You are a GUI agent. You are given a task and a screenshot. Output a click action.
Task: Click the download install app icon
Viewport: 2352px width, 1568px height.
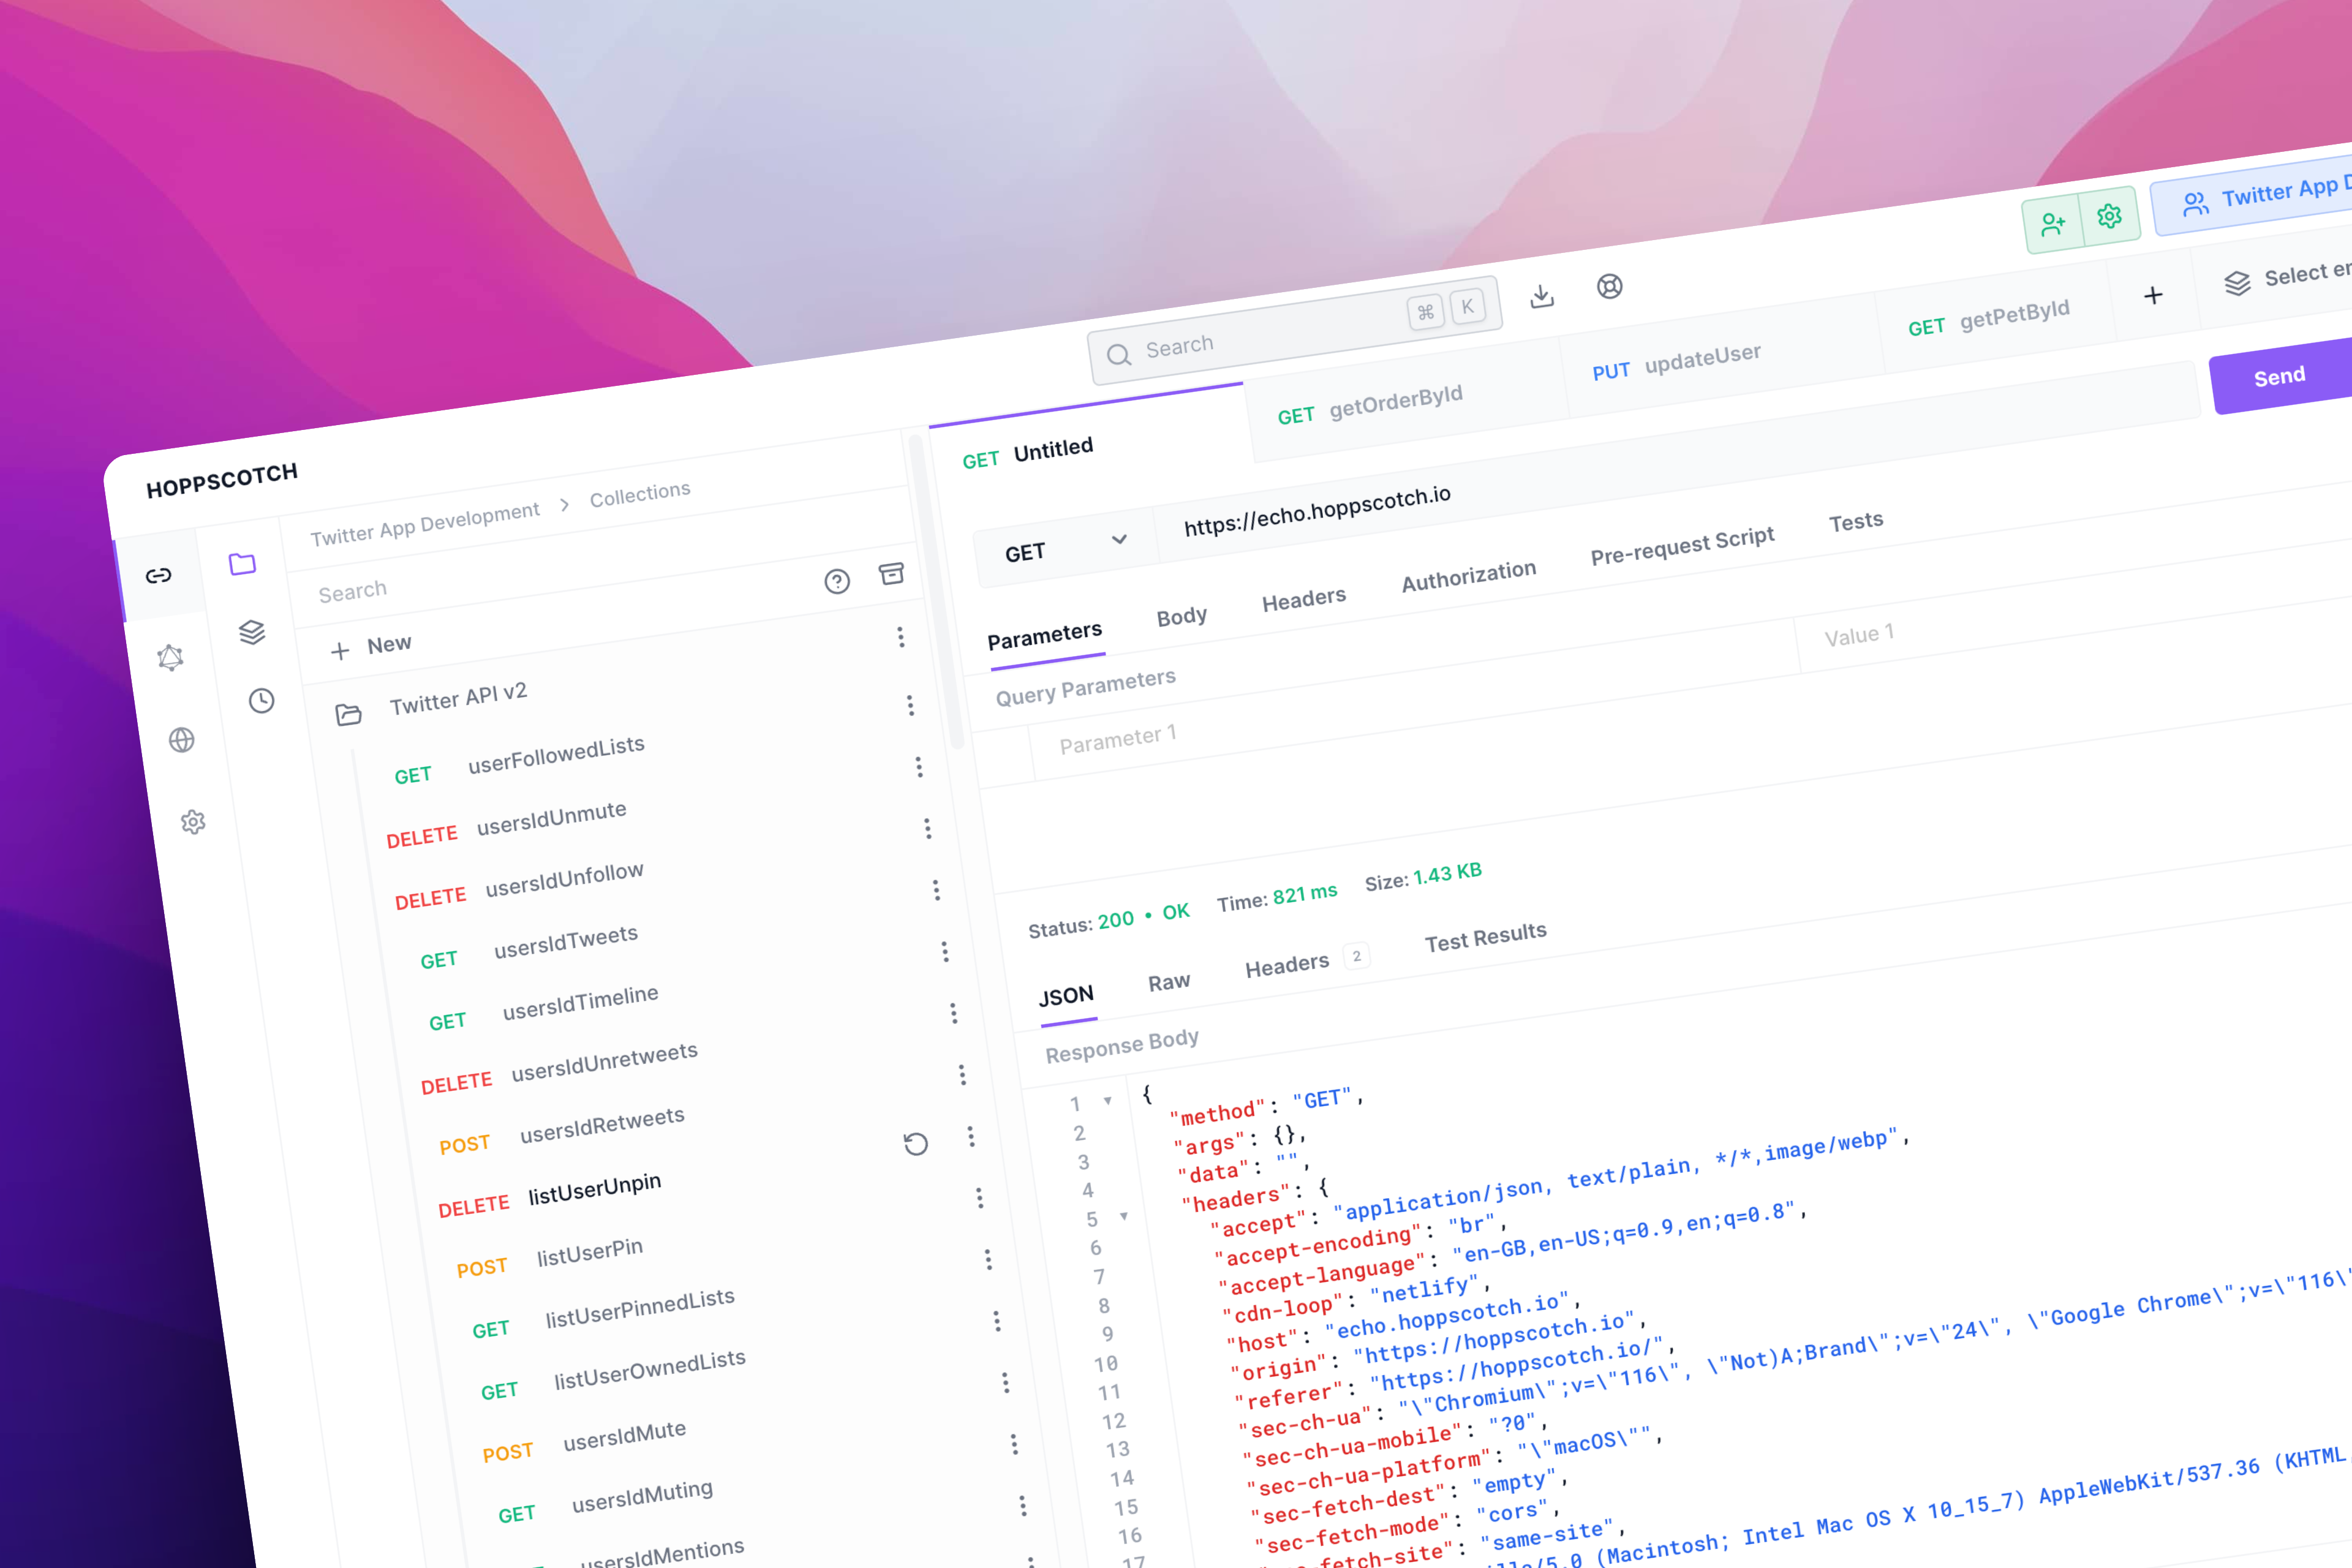(x=1542, y=296)
